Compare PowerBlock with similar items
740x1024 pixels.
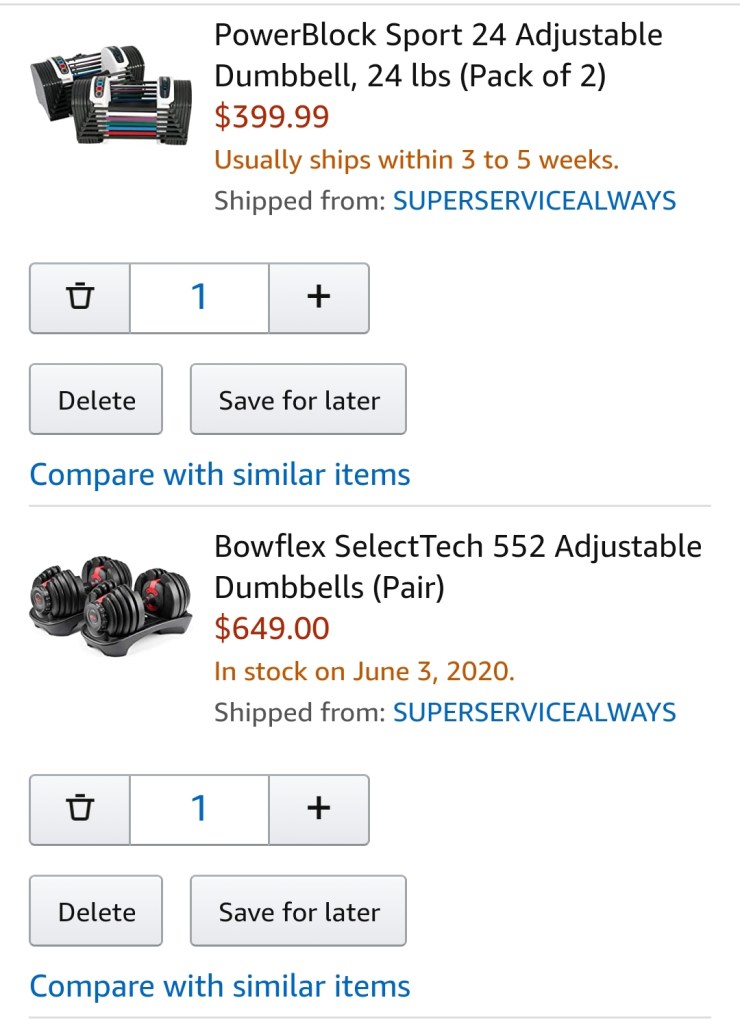(220, 474)
